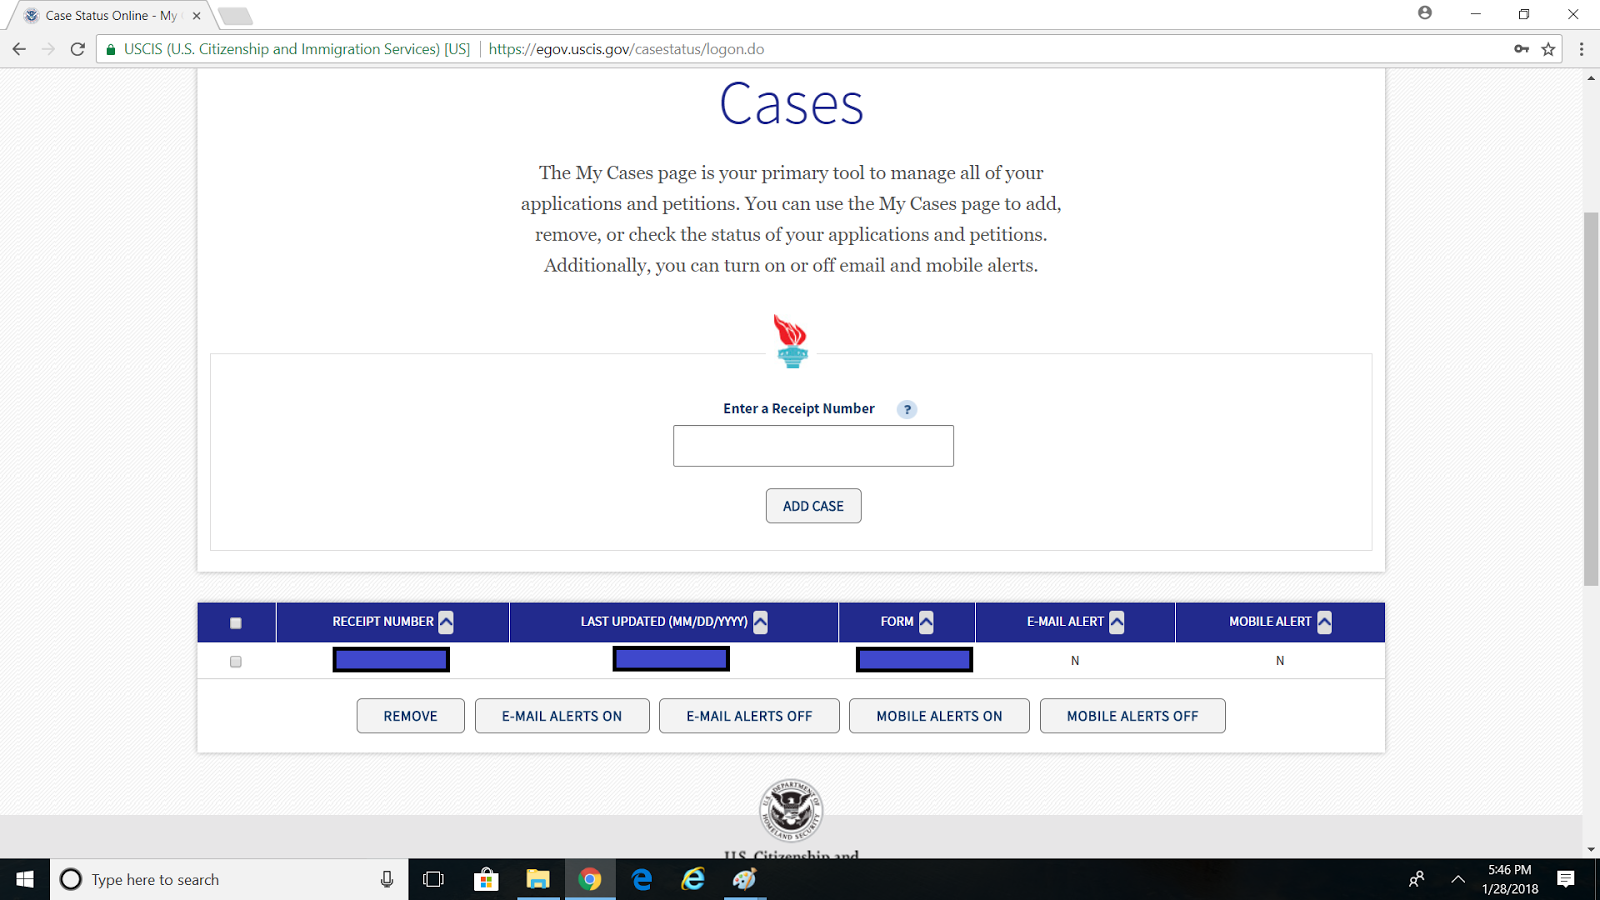Click the Mobile Alert value N
Image resolution: width=1600 pixels, height=900 pixels.
(1280, 661)
